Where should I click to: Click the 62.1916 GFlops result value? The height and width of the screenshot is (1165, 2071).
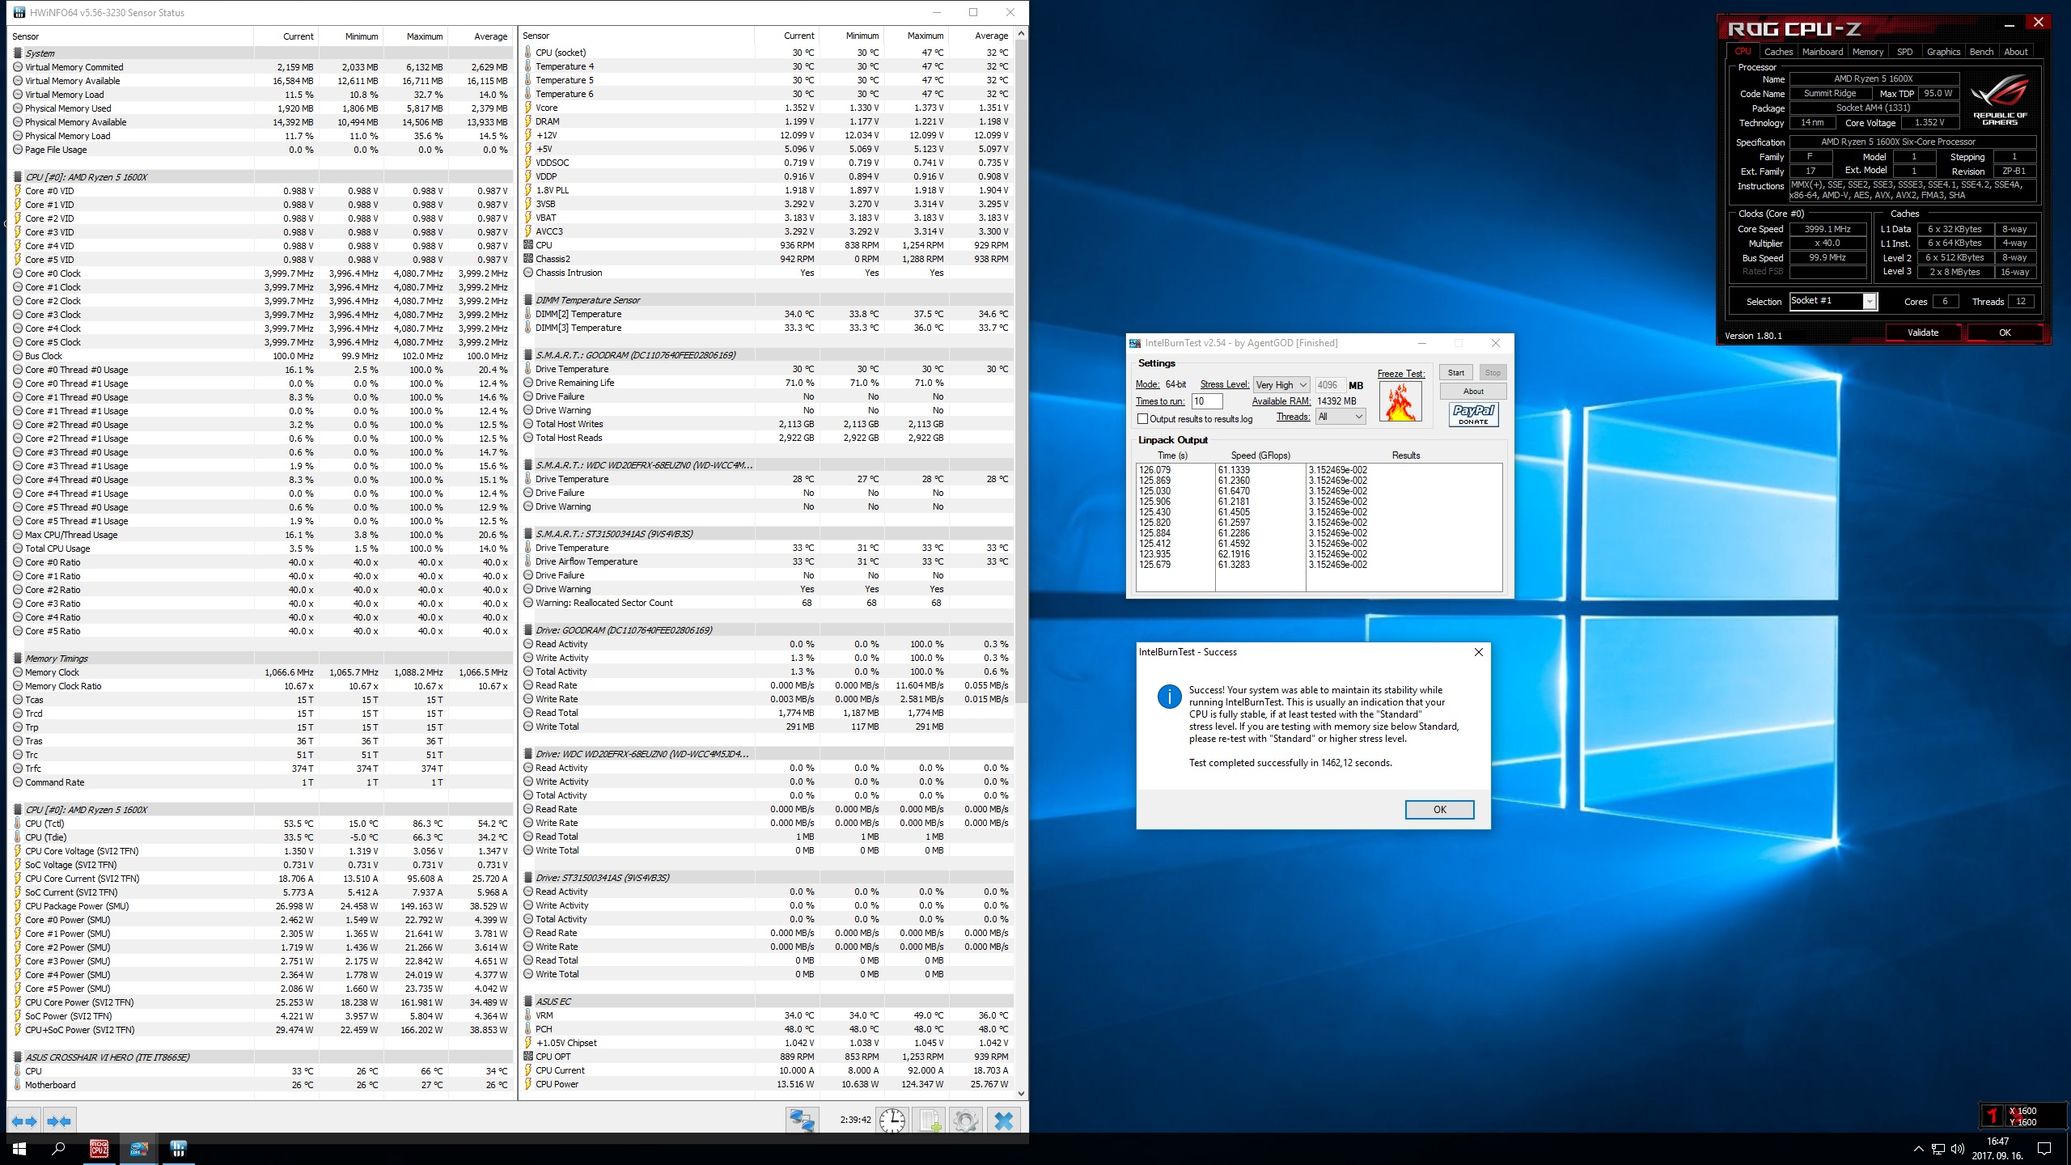coord(1233,554)
